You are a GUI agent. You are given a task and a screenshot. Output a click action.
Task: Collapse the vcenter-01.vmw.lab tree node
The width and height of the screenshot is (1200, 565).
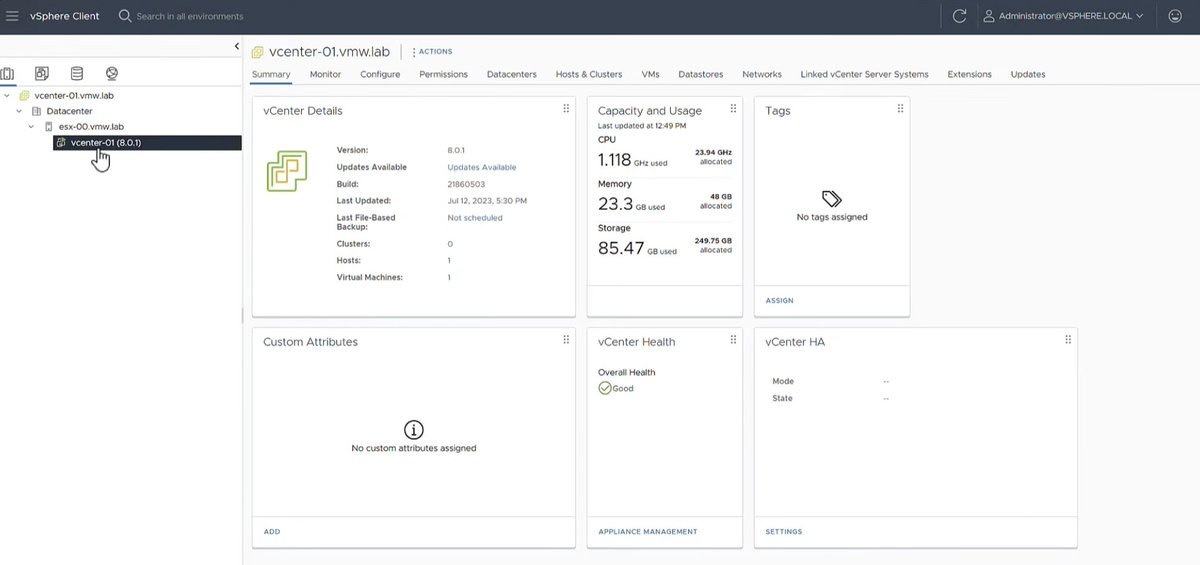7,95
